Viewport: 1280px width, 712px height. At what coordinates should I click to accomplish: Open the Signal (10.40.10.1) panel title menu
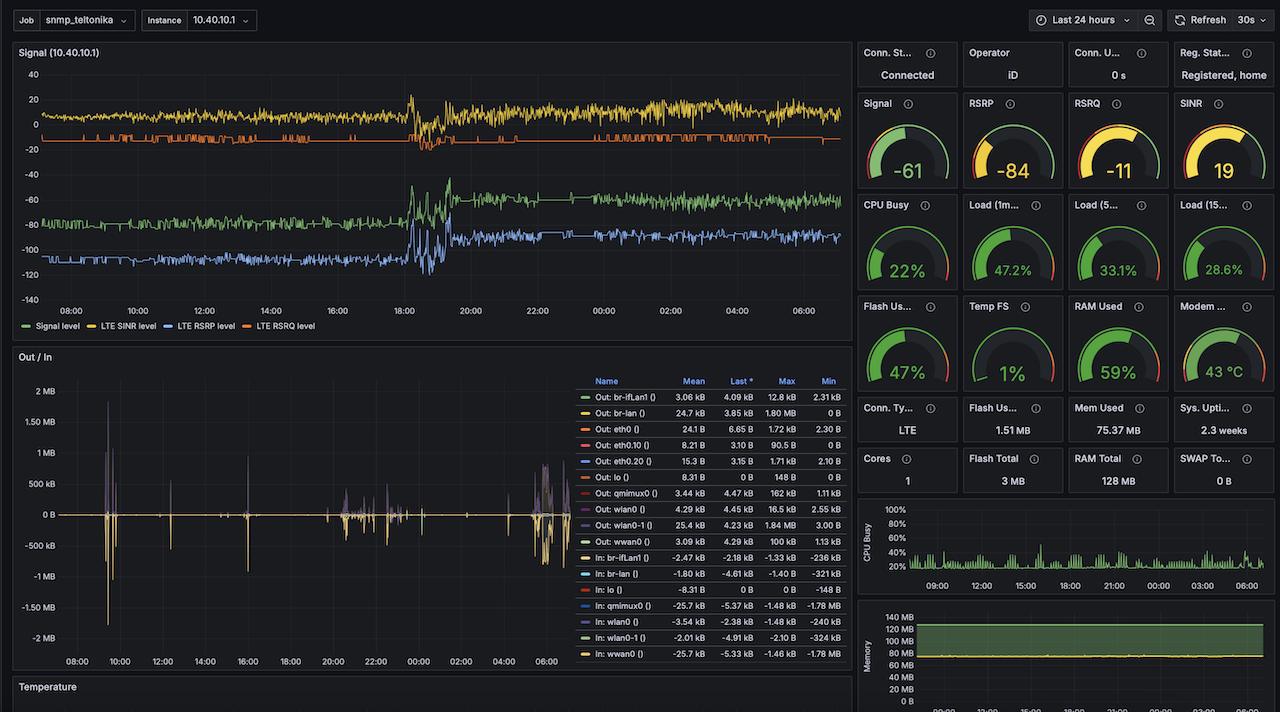60,53
